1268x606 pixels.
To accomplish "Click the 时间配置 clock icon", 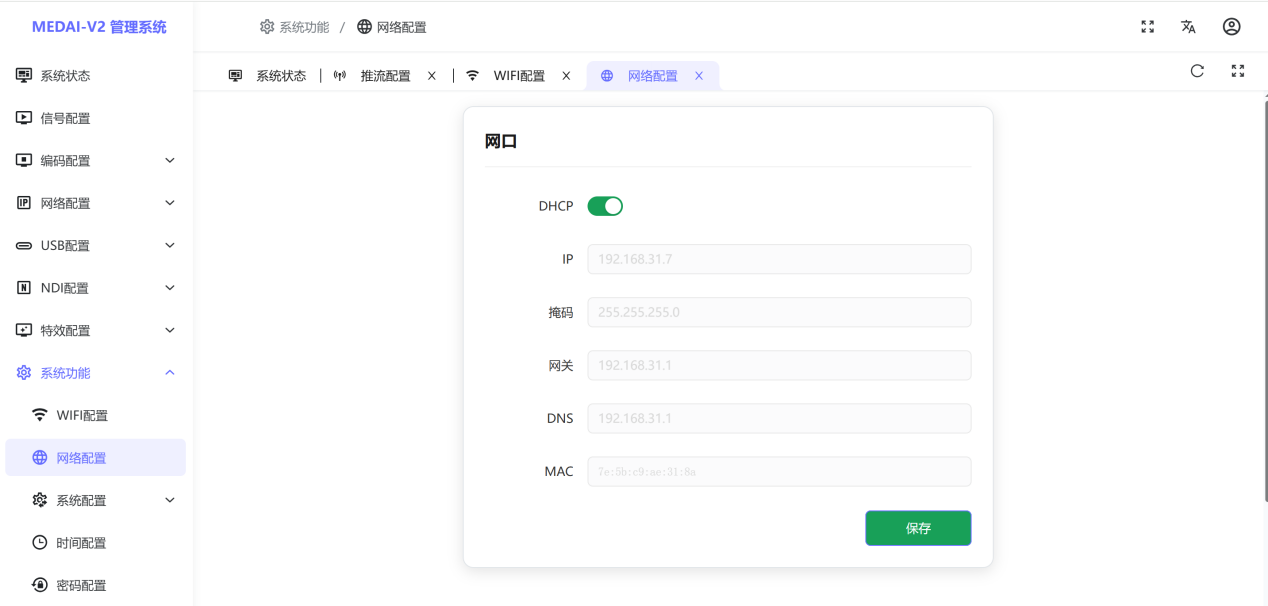I will [40, 543].
